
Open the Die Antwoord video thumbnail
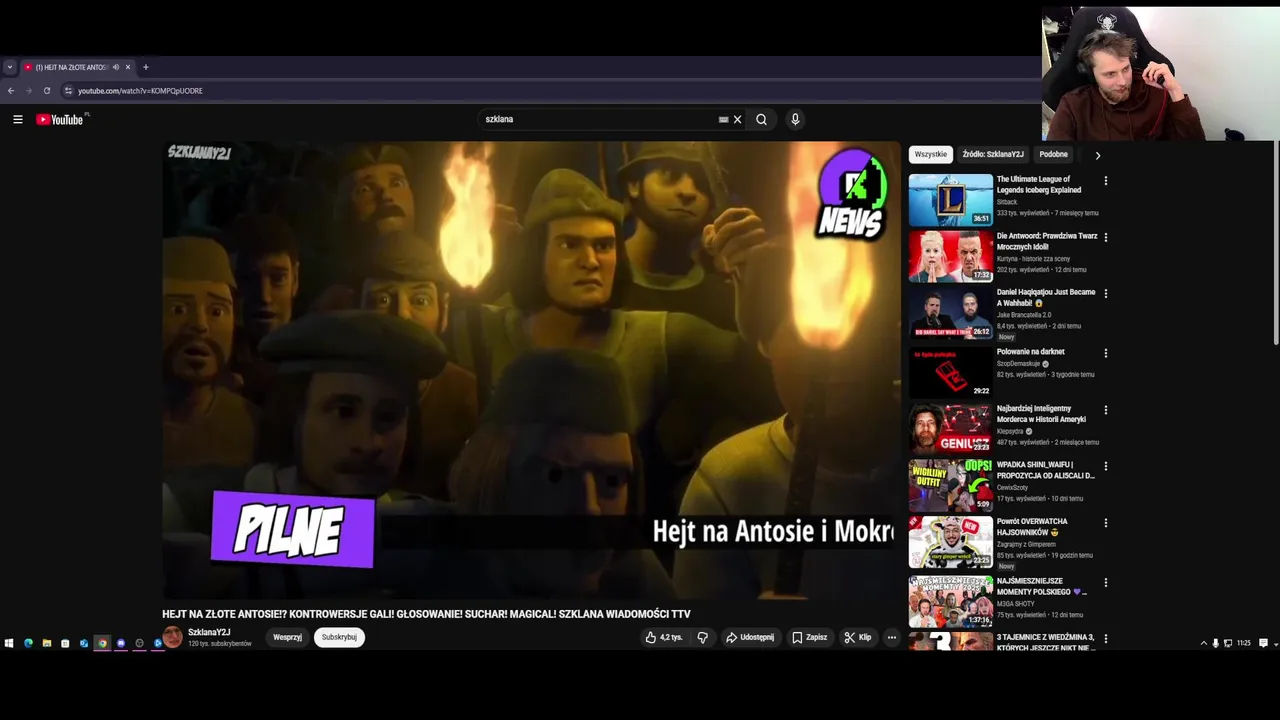click(950, 257)
